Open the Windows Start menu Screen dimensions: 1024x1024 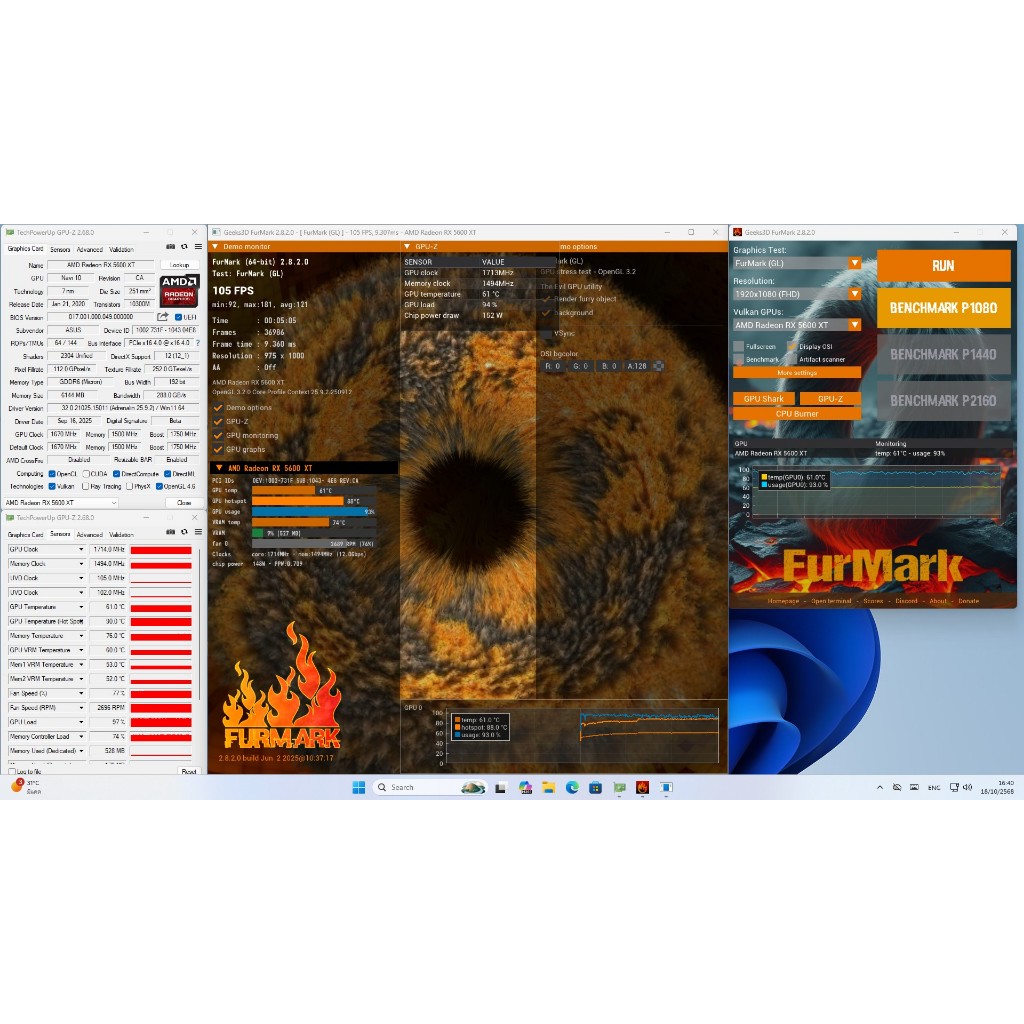pyautogui.click(x=358, y=787)
